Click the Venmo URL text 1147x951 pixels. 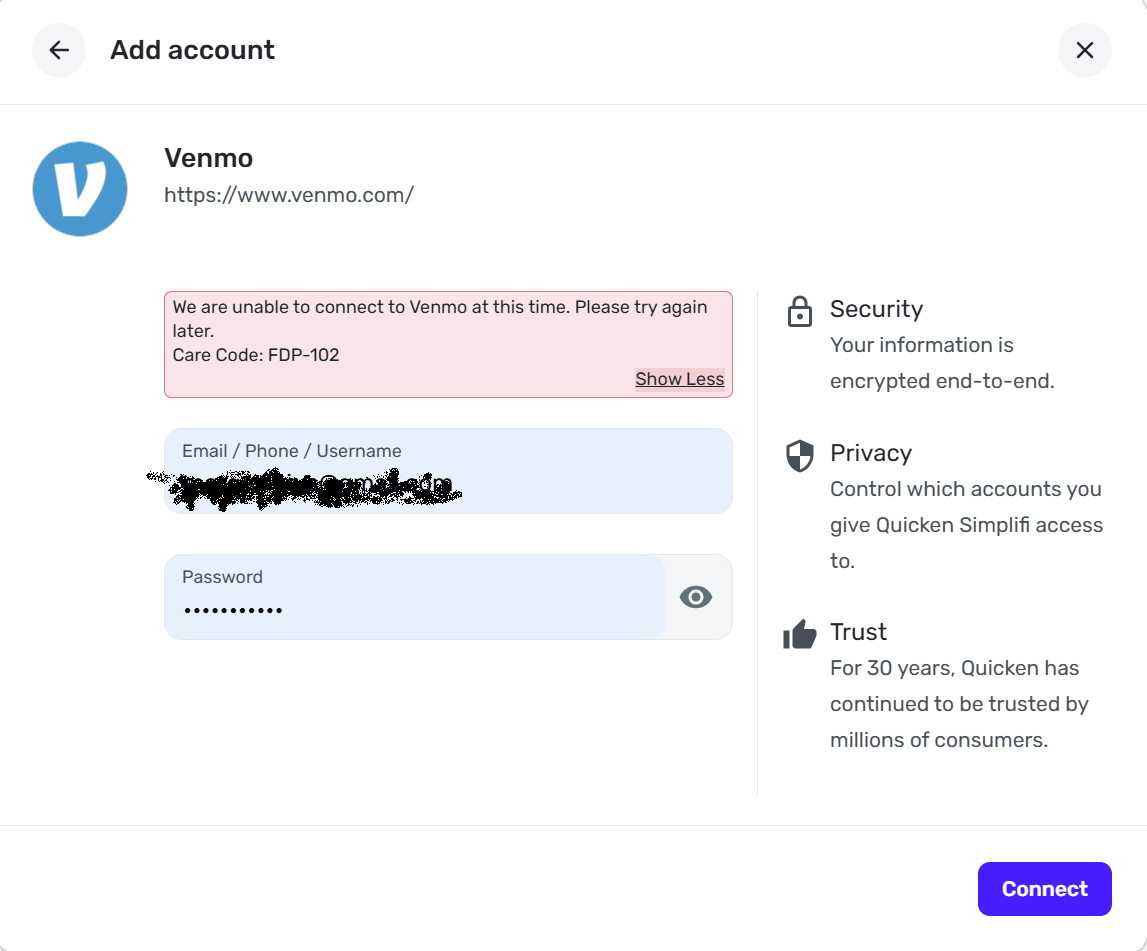(x=289, y=195)
